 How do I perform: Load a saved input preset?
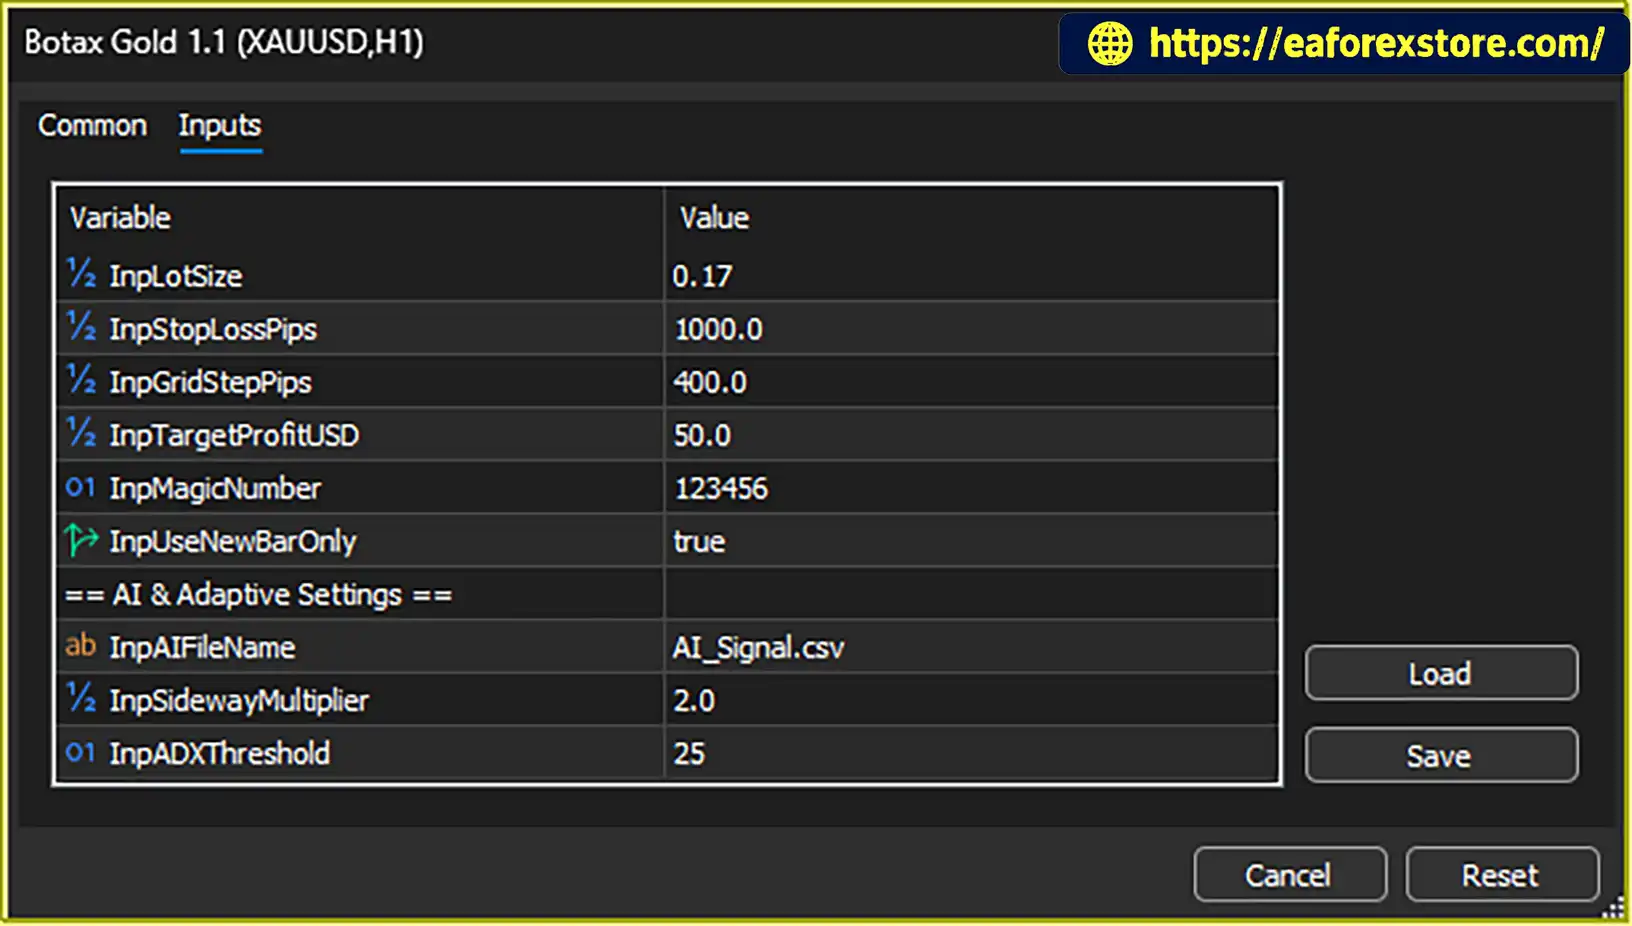[x=1441, y=673]
